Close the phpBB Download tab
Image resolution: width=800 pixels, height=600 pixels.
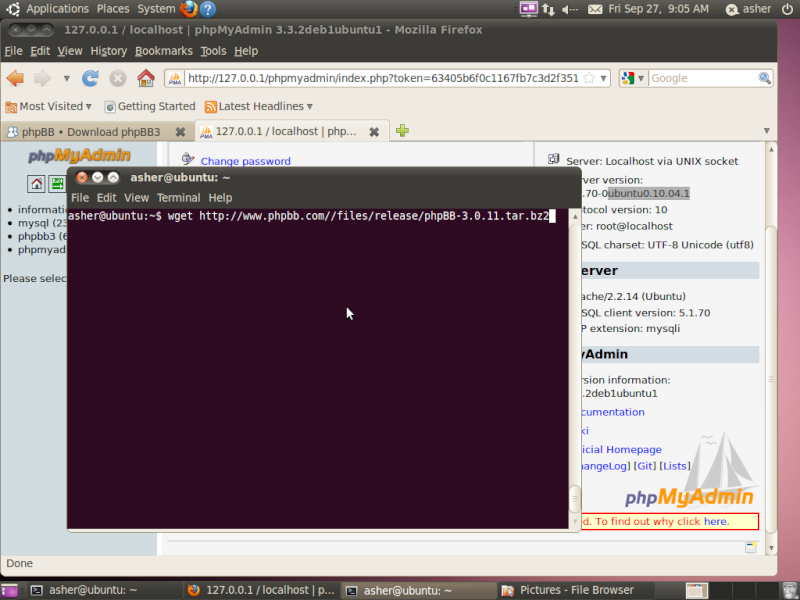coord(180,132)
